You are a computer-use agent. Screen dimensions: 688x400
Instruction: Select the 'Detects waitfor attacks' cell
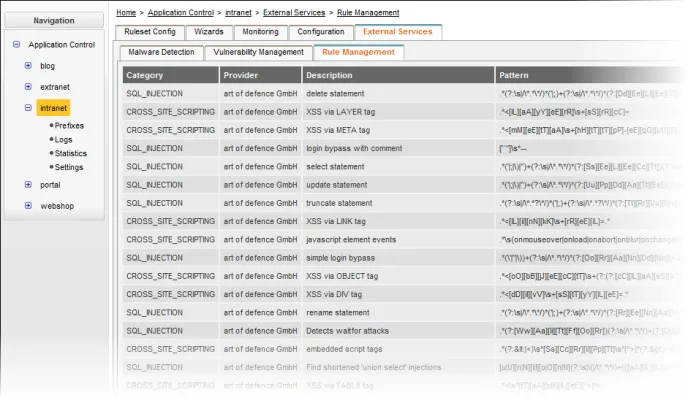point(398,331)
